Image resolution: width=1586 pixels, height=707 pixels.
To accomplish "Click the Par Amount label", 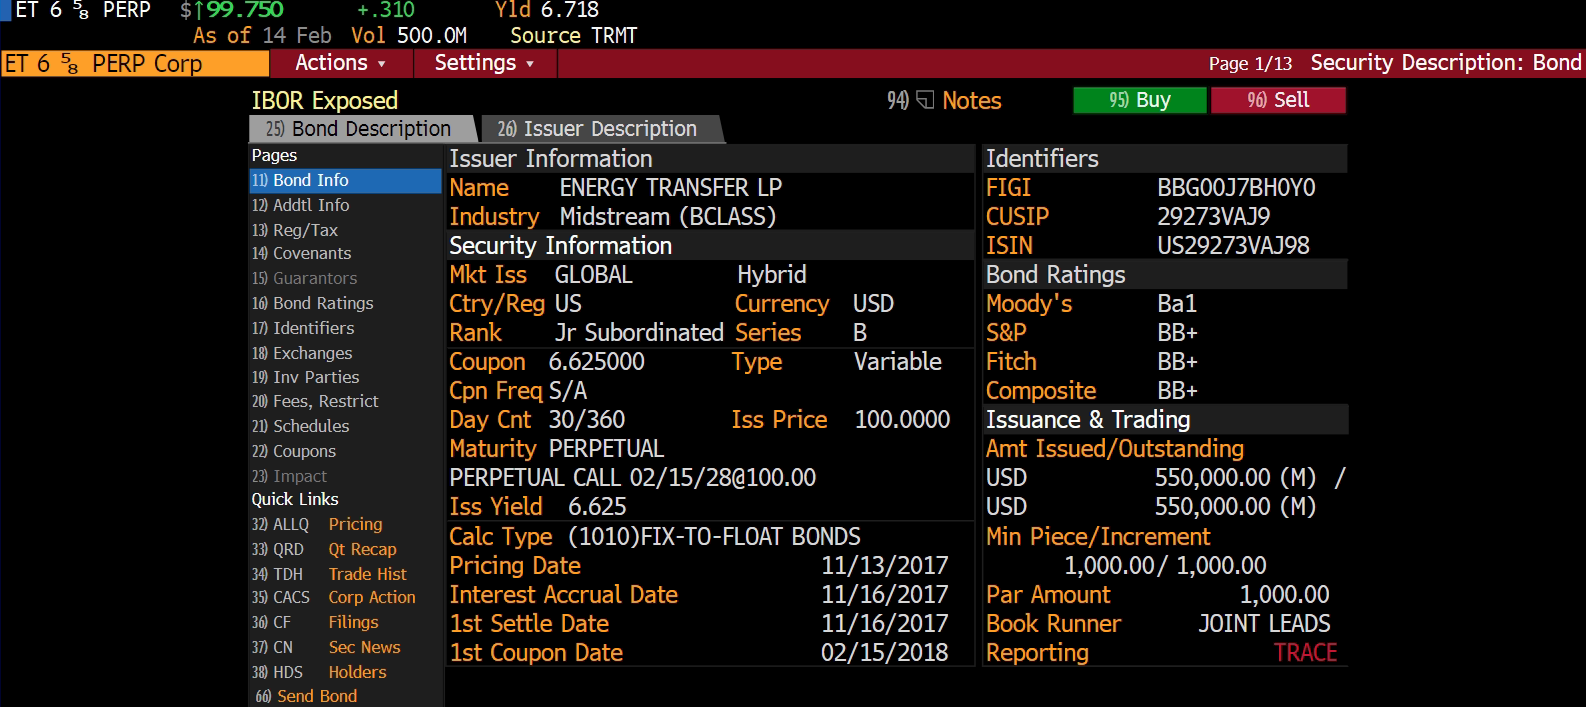I will (1048, 595).
